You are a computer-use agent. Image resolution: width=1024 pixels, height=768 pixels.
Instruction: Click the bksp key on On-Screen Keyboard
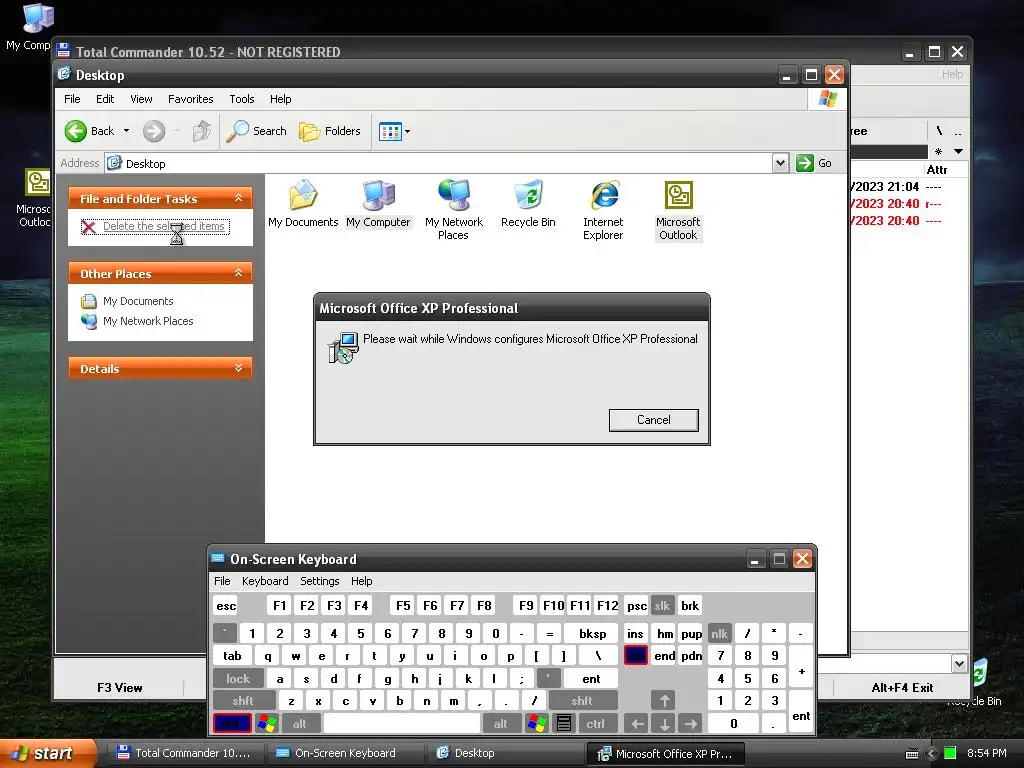point(592,633)
